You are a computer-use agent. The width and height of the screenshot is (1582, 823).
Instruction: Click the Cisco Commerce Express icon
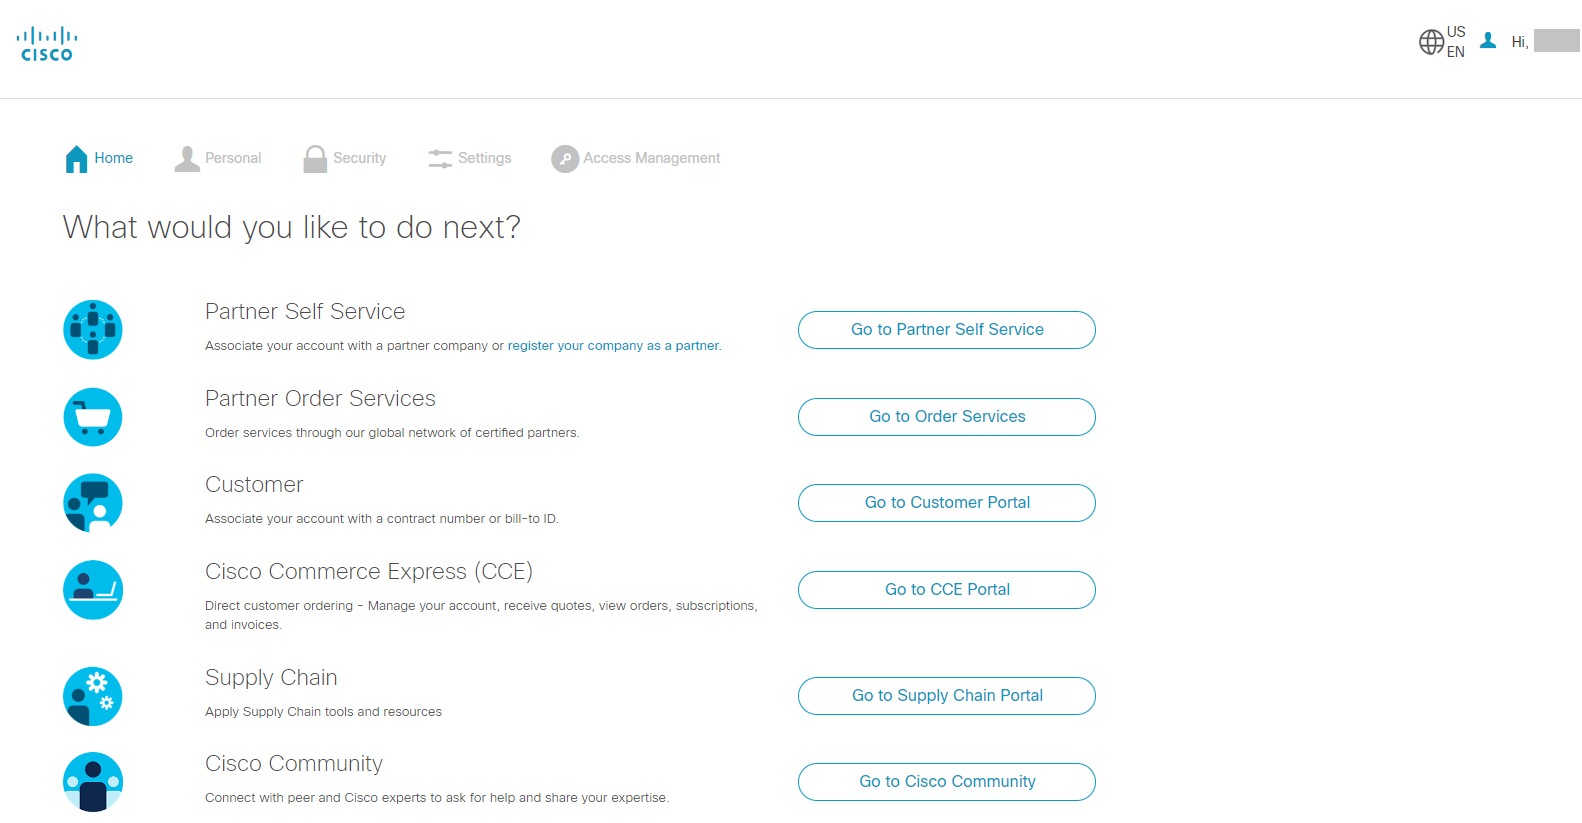point(93,590)
